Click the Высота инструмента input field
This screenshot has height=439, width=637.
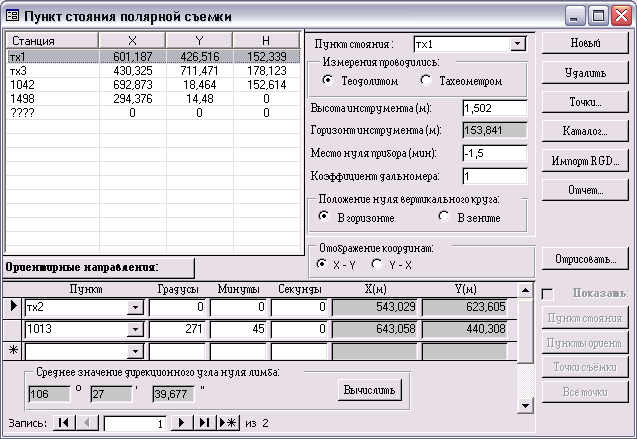coord(494,108)
